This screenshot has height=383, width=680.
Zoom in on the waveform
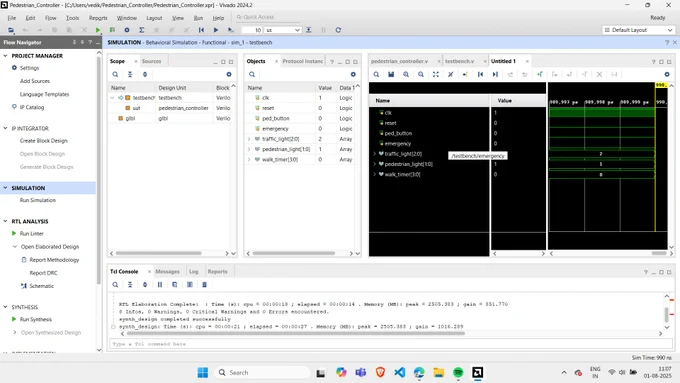406,74
